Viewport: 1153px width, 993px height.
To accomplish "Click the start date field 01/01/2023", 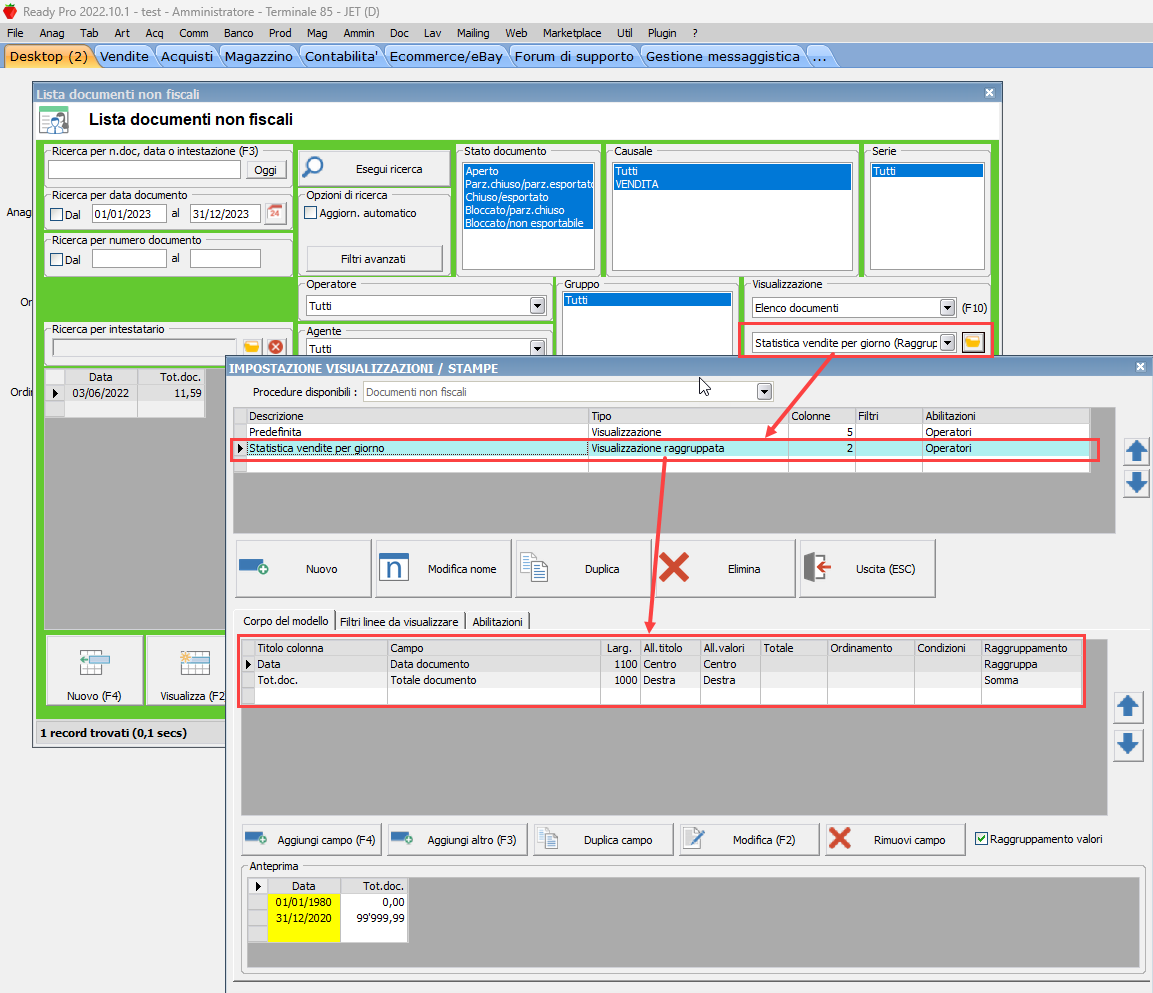I will coord(129,214).
